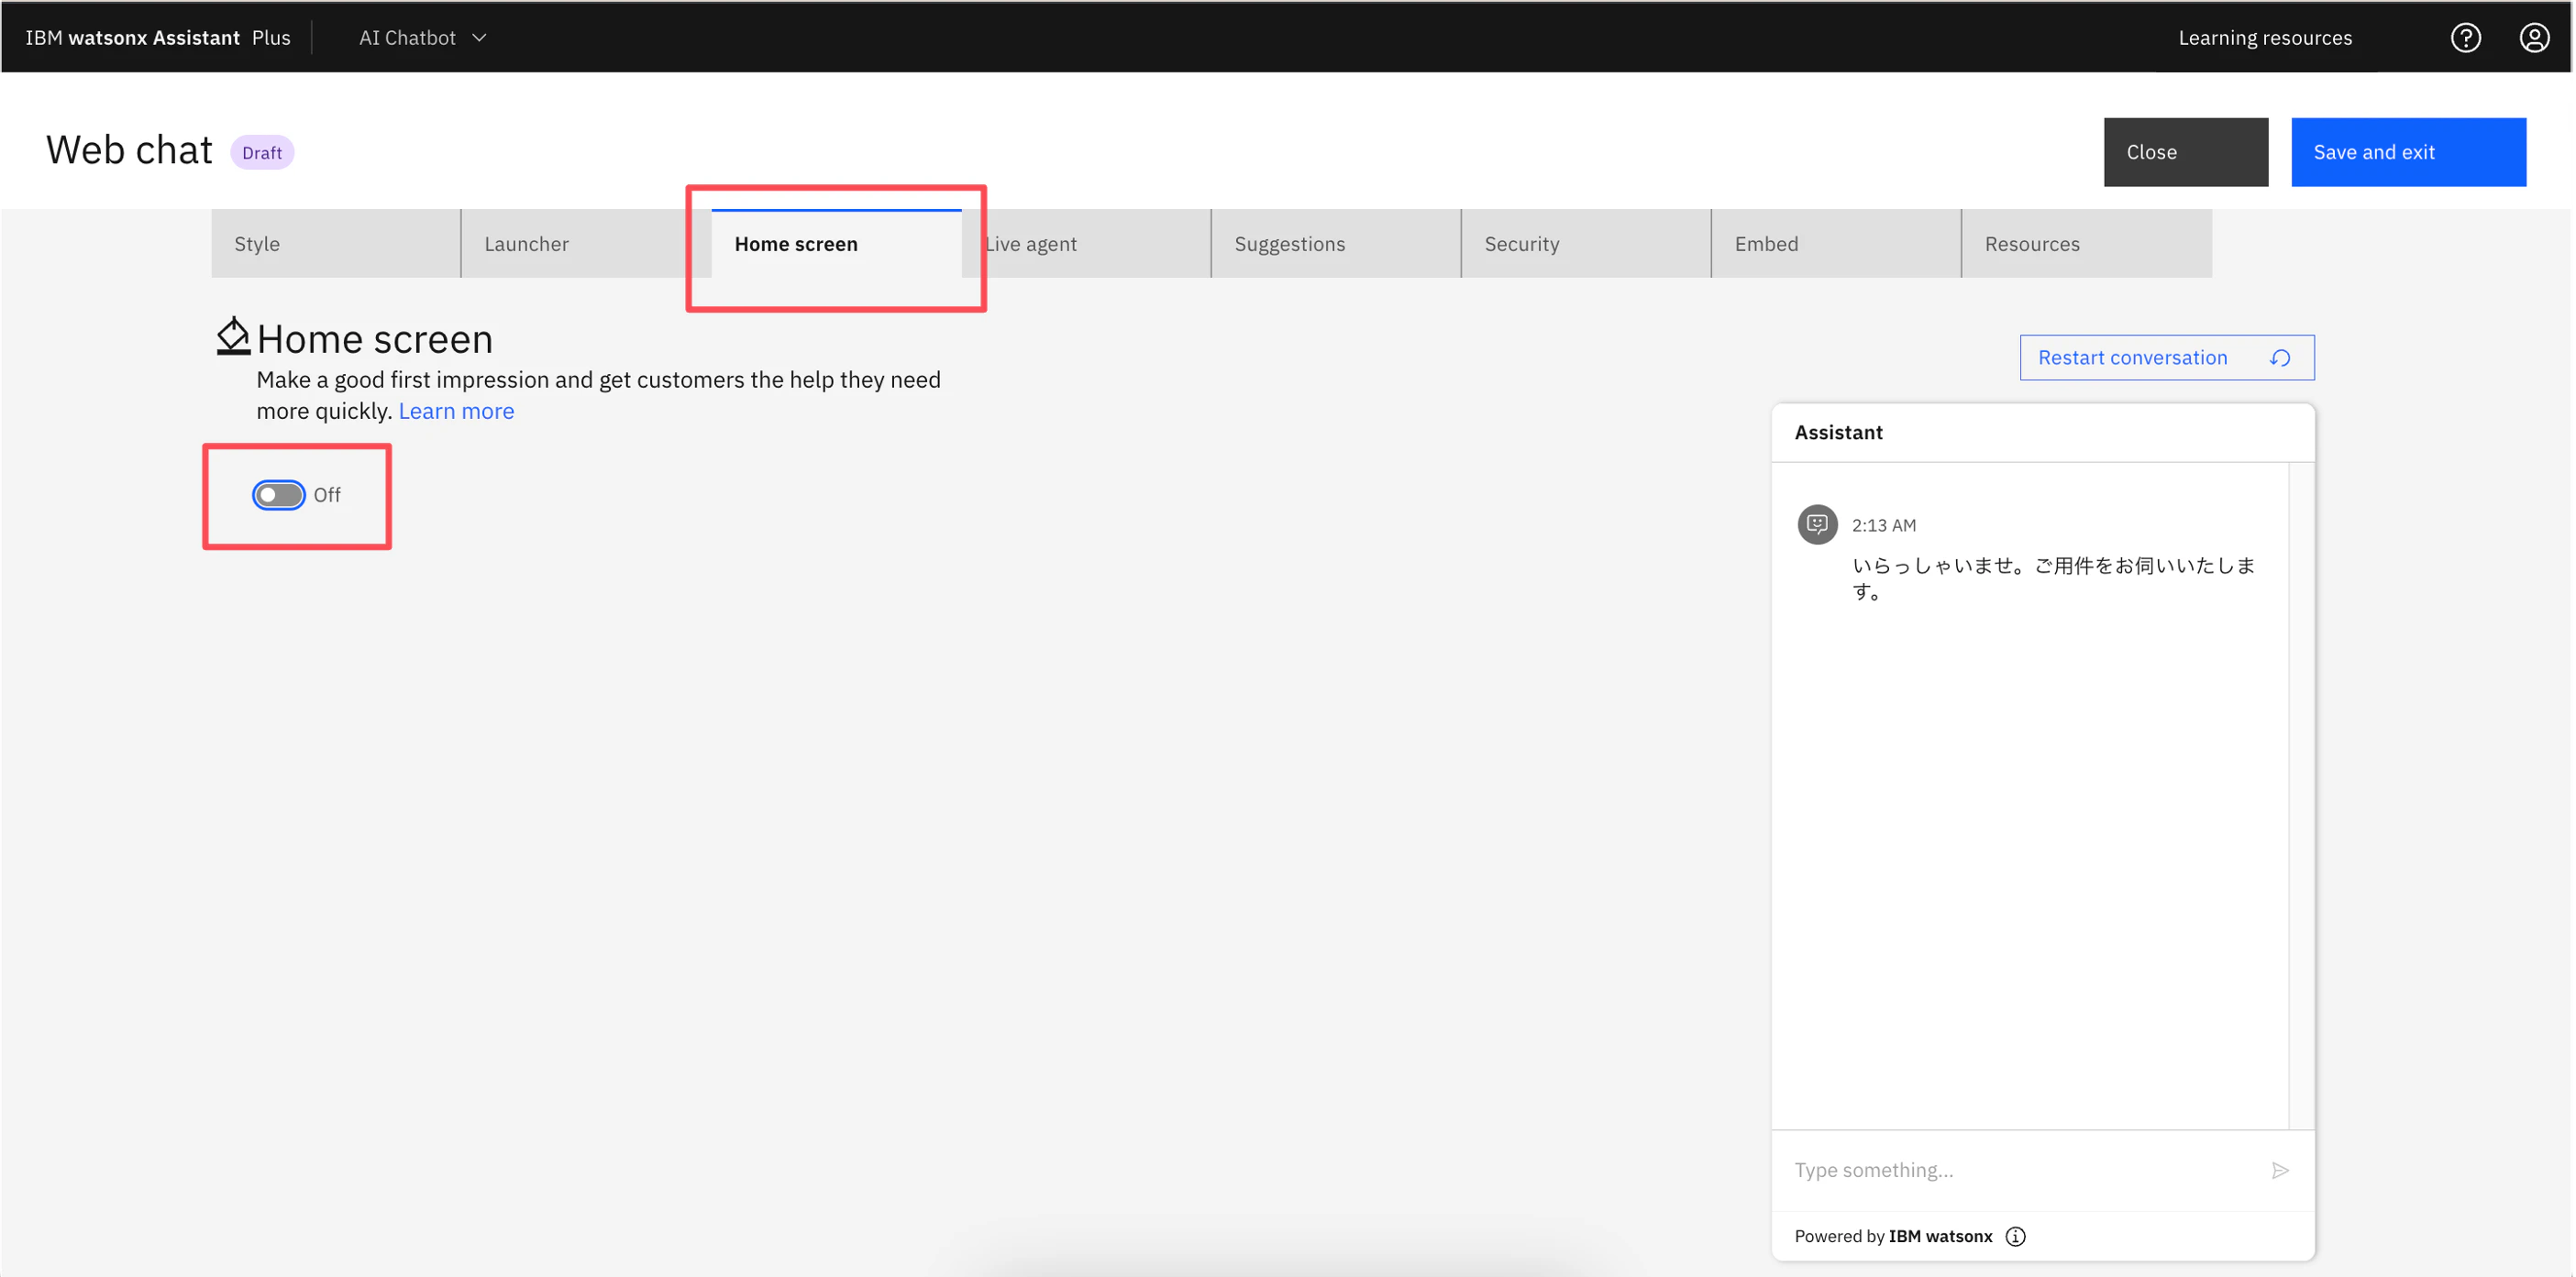Viewport: 2576px width, 1277px height.
Task: Toggle the Home screen switch on
Action: (278, 495)
